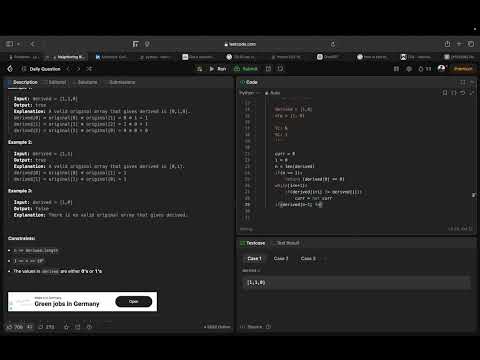The image size is (480, 360).
Task: Open the notes icon next to Submit
Action: [x=268, y=69]
